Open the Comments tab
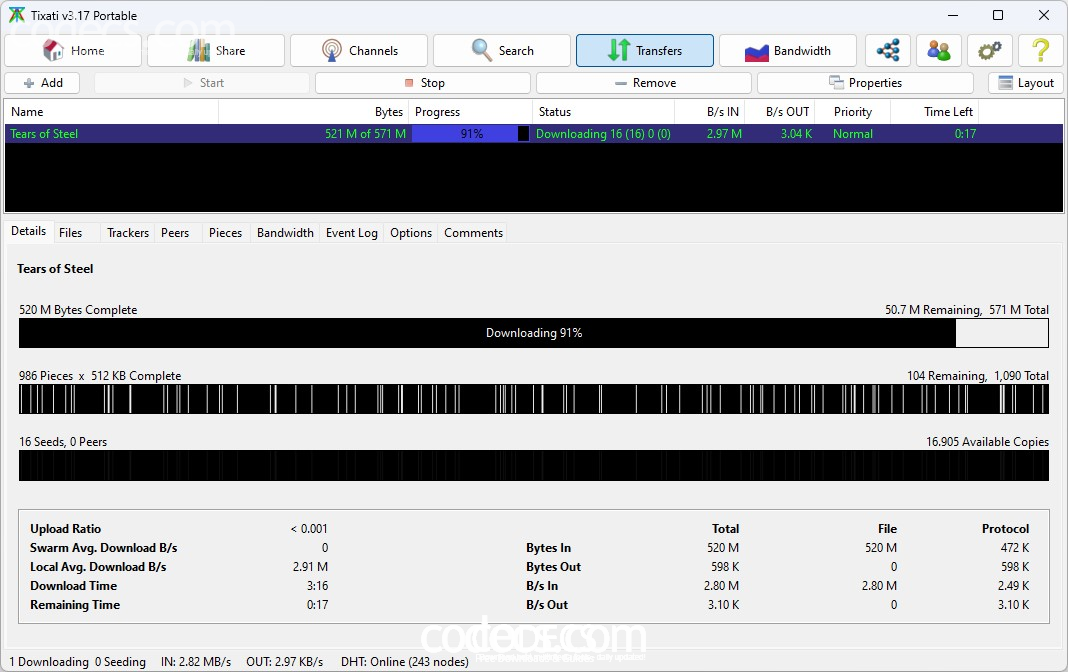Viewport: 1068px width, 672px height. (473, 233)
